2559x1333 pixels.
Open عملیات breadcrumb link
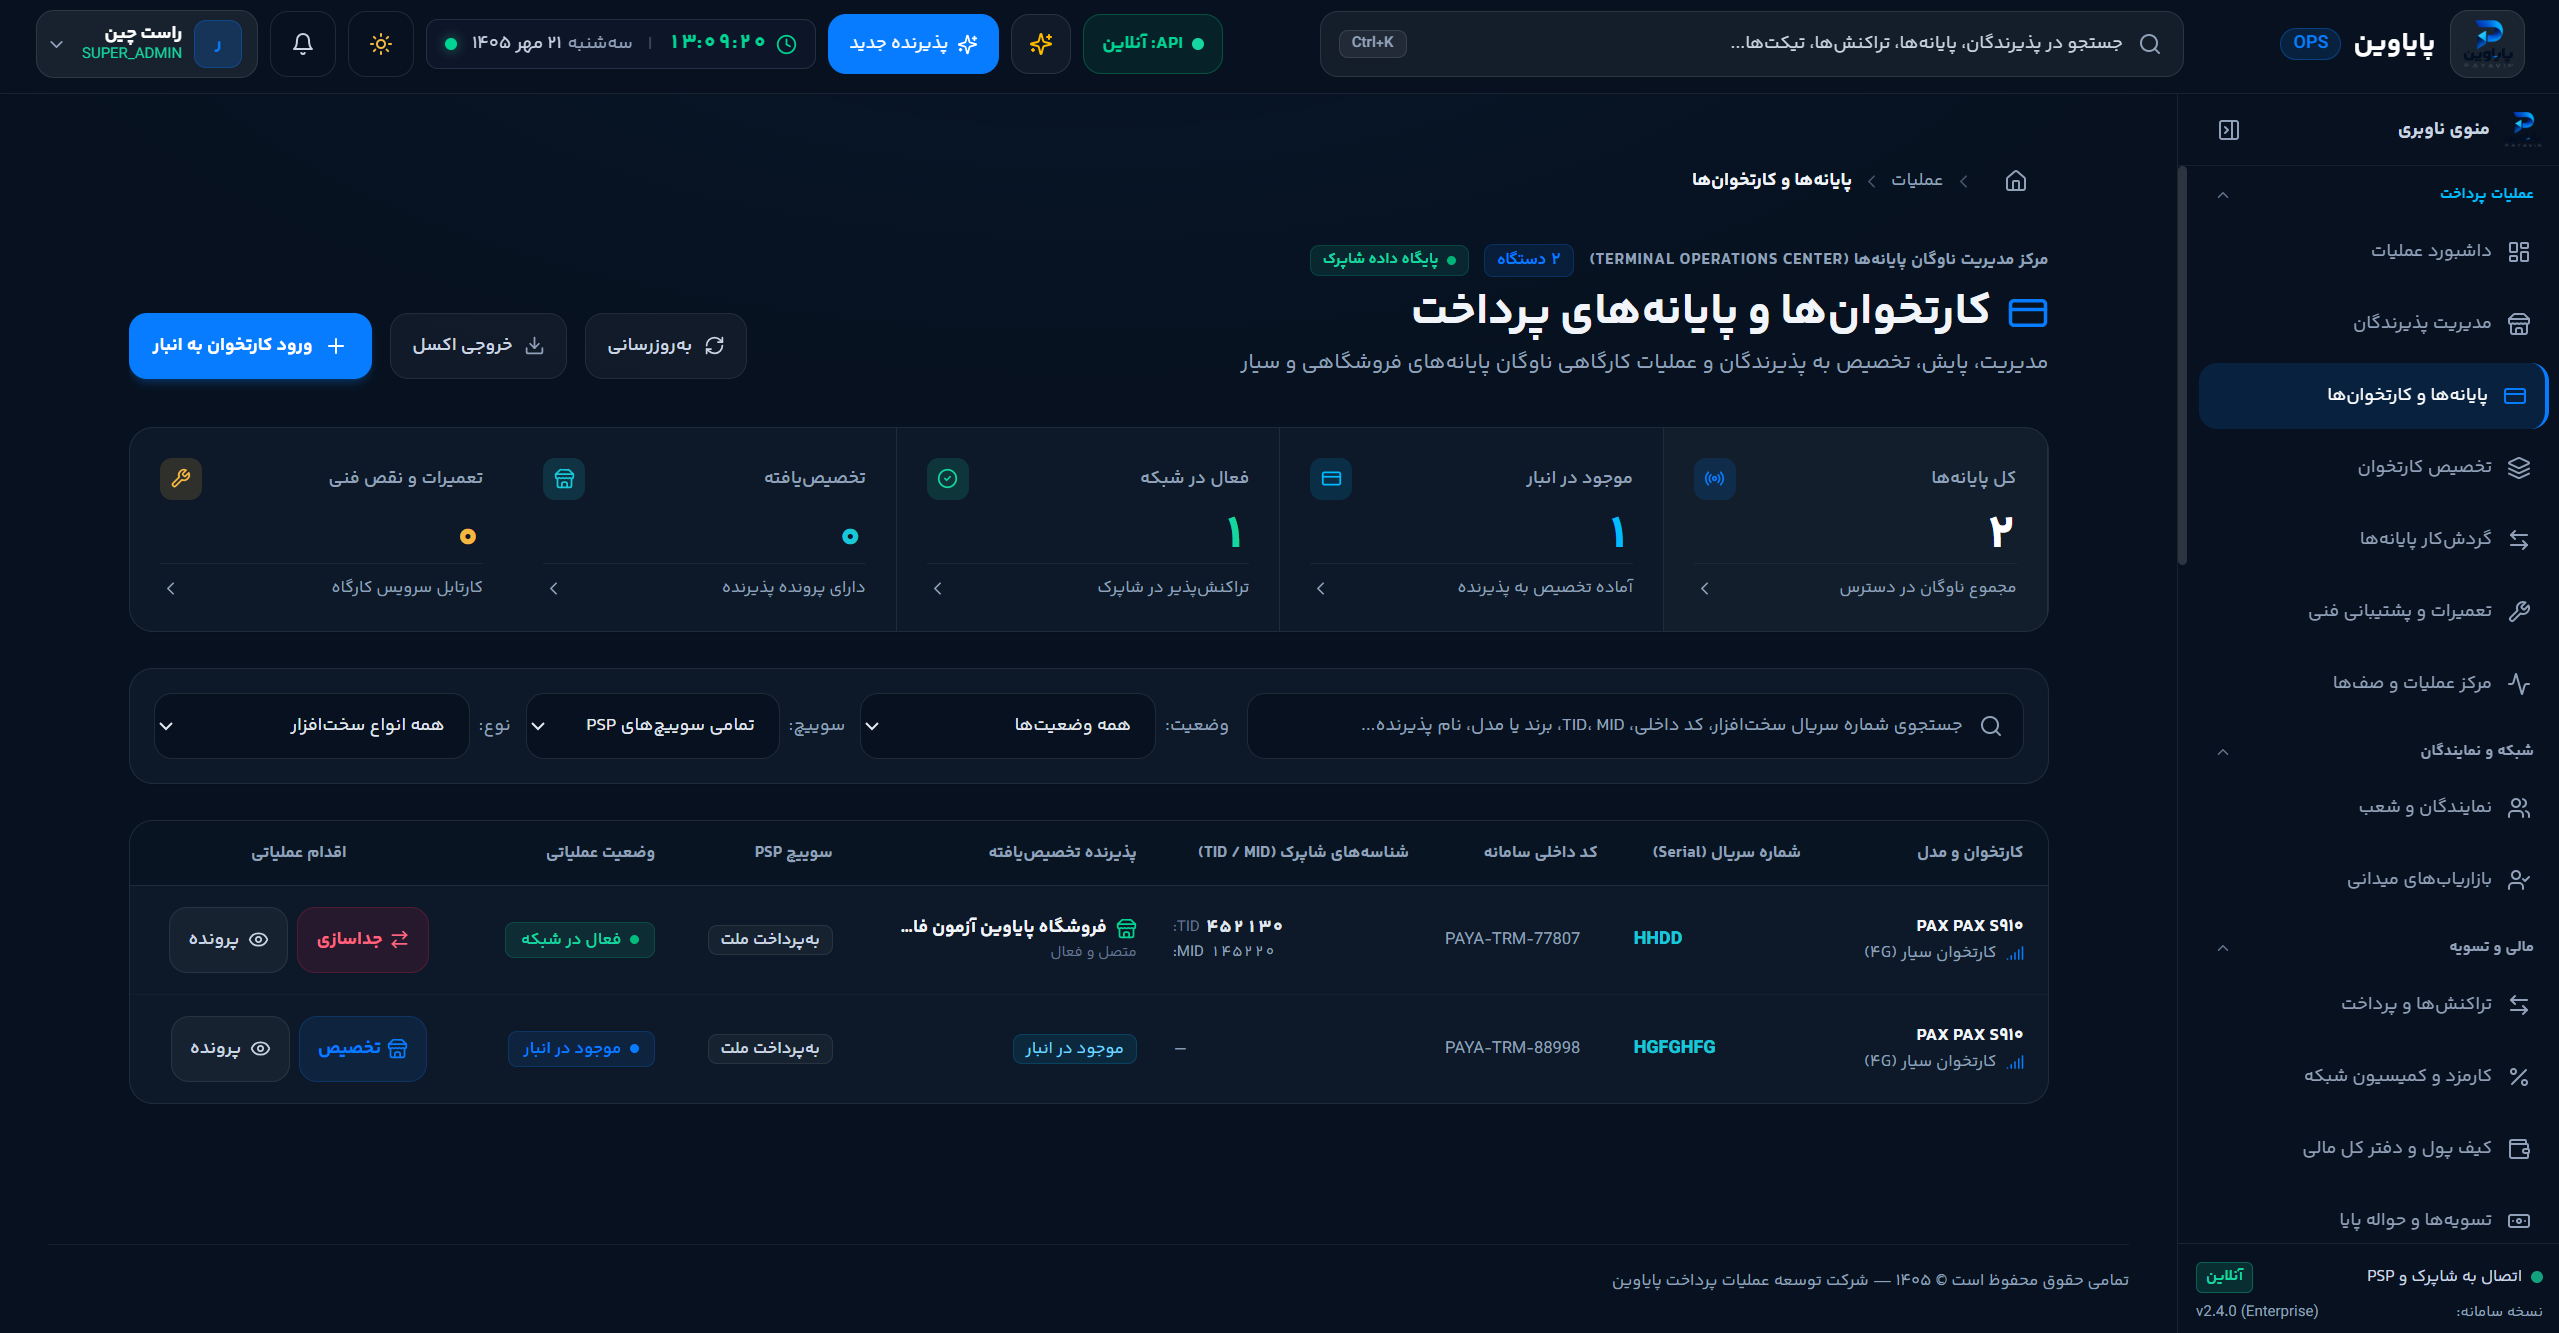pos(1916,180)
